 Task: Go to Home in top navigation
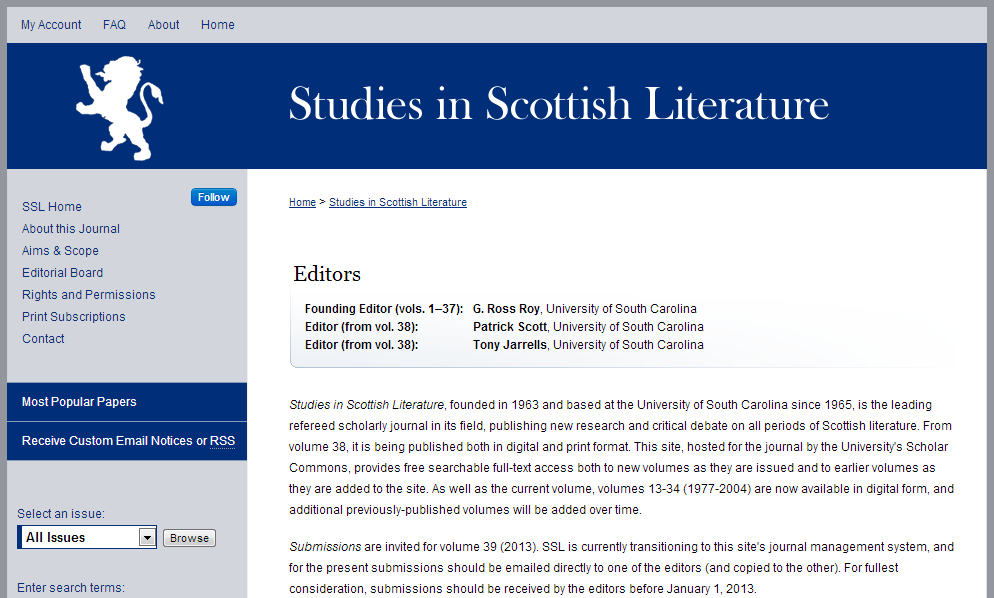pyautogui.click(x=217, y=25)
